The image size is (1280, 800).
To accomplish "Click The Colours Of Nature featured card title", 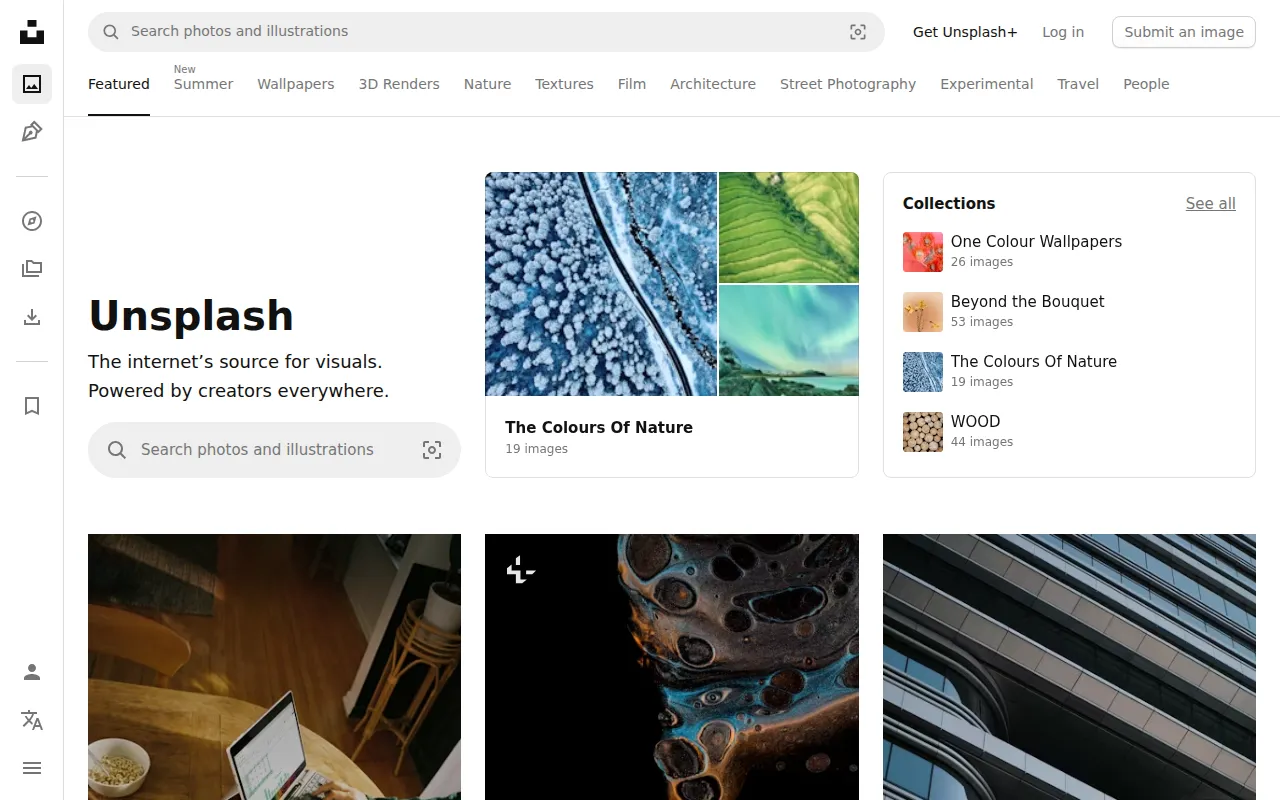I will pyautogui.click(x=599, y=427).
